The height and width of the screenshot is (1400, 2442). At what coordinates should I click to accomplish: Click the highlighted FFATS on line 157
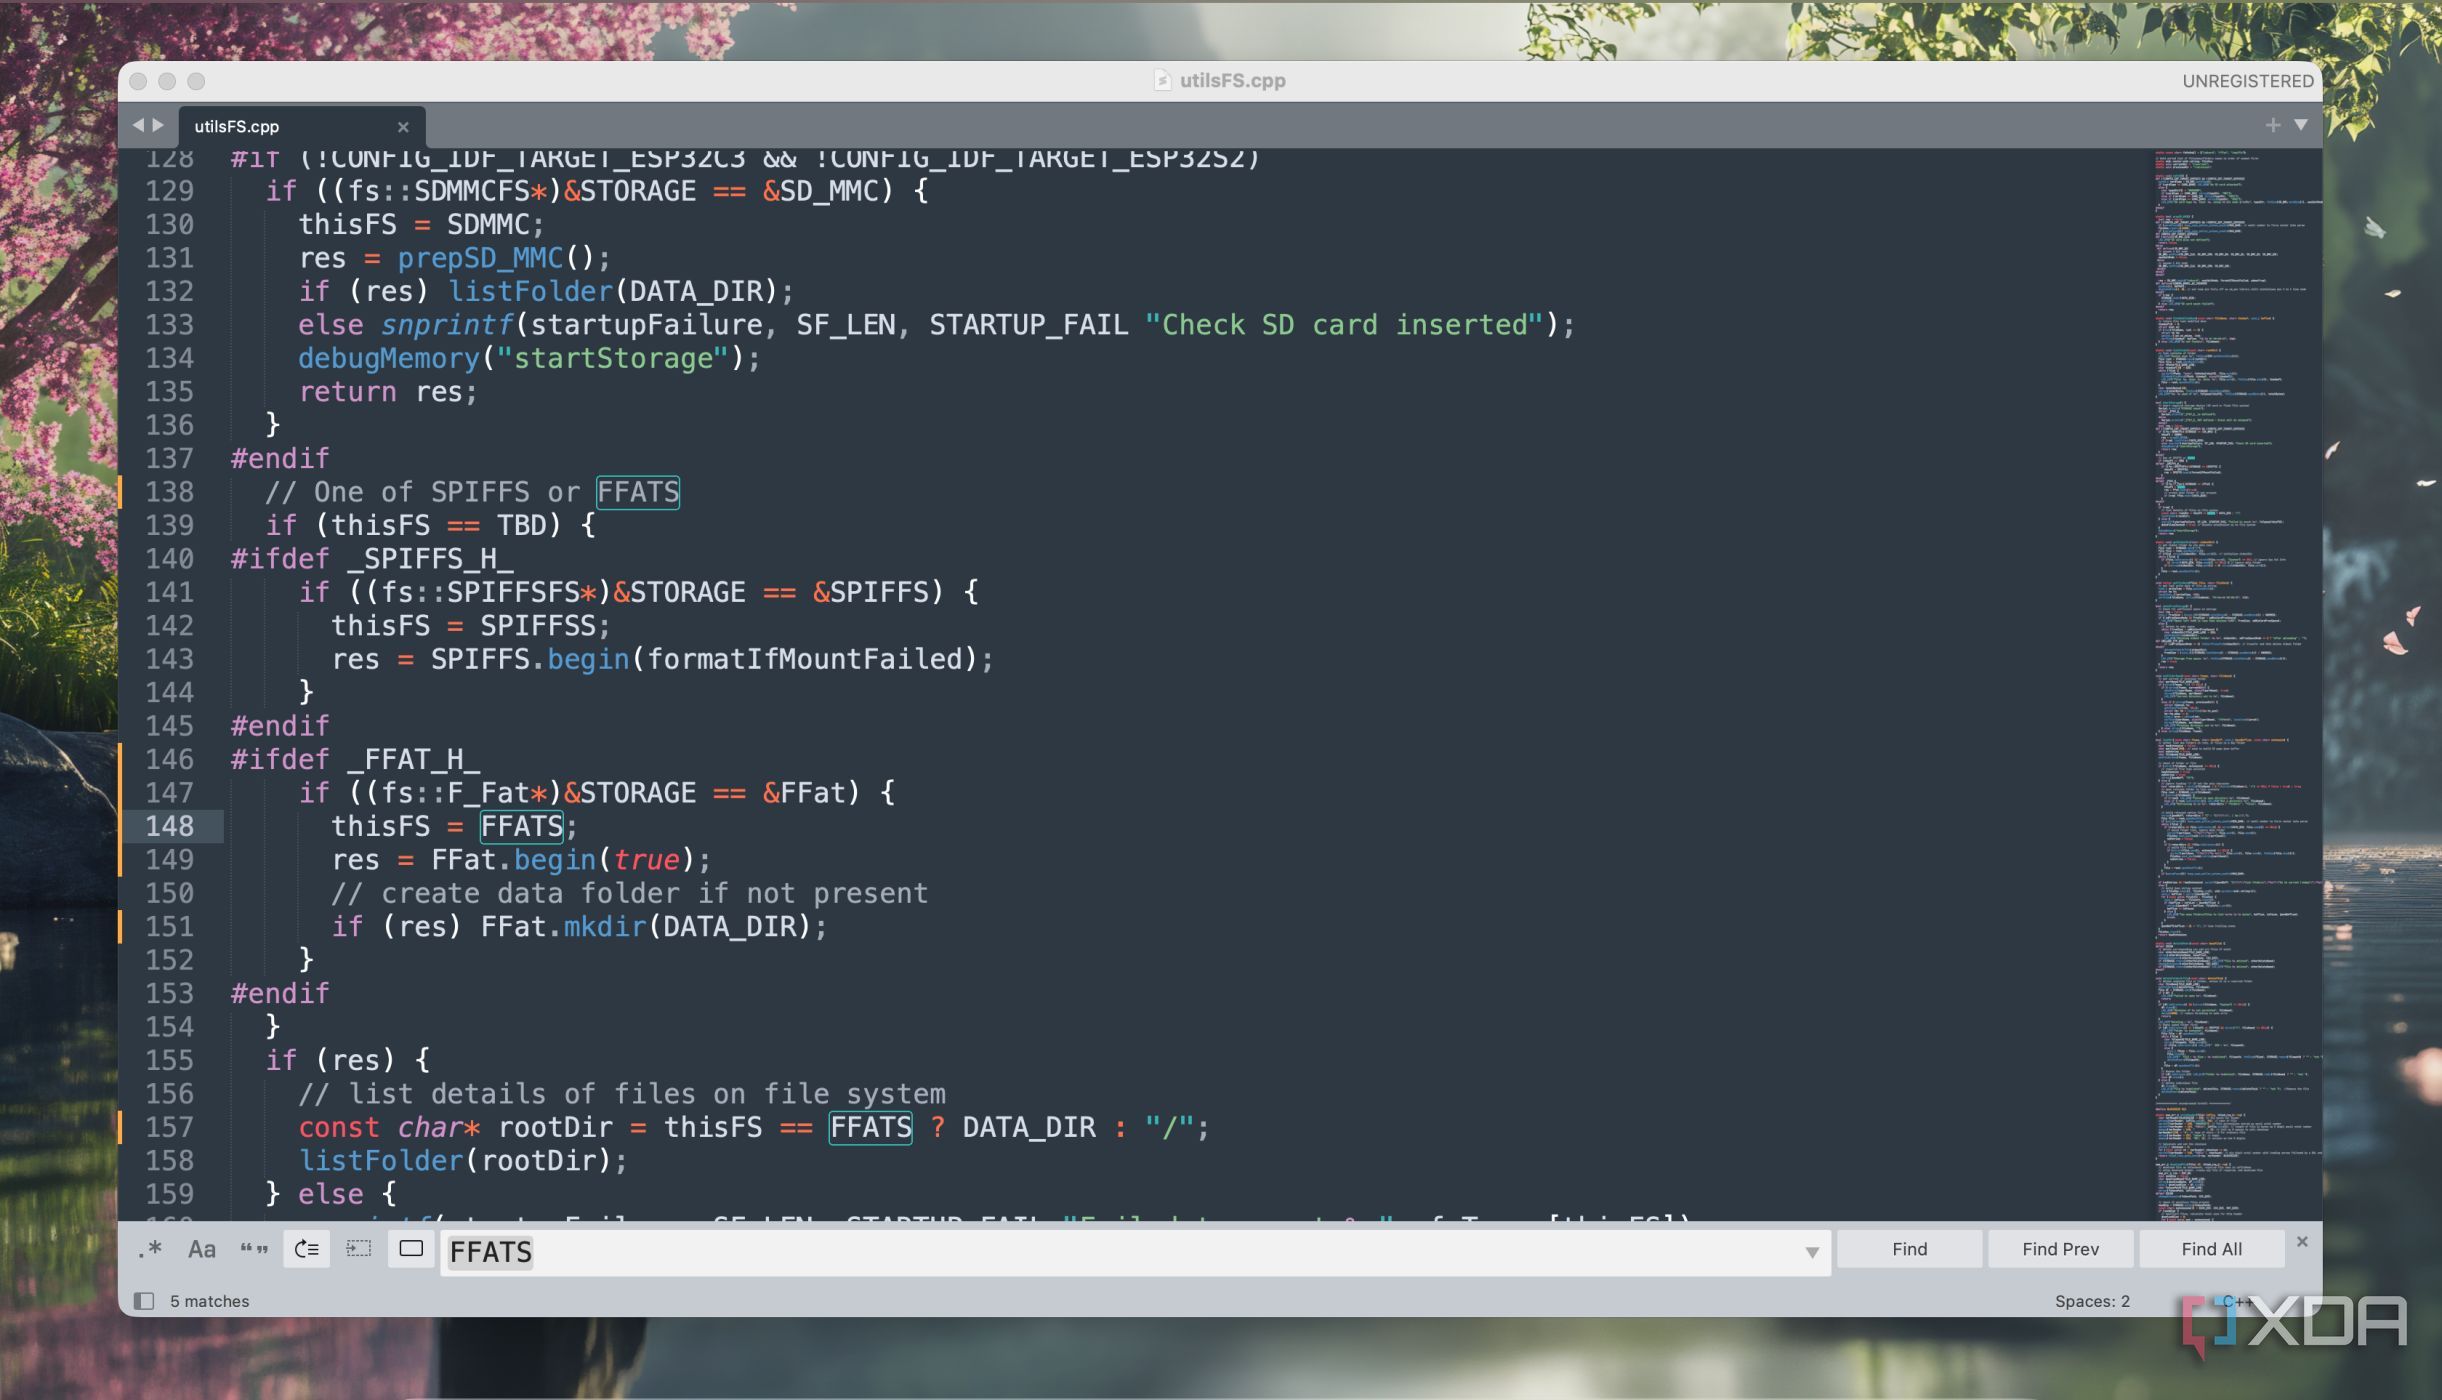point(870,1127)
